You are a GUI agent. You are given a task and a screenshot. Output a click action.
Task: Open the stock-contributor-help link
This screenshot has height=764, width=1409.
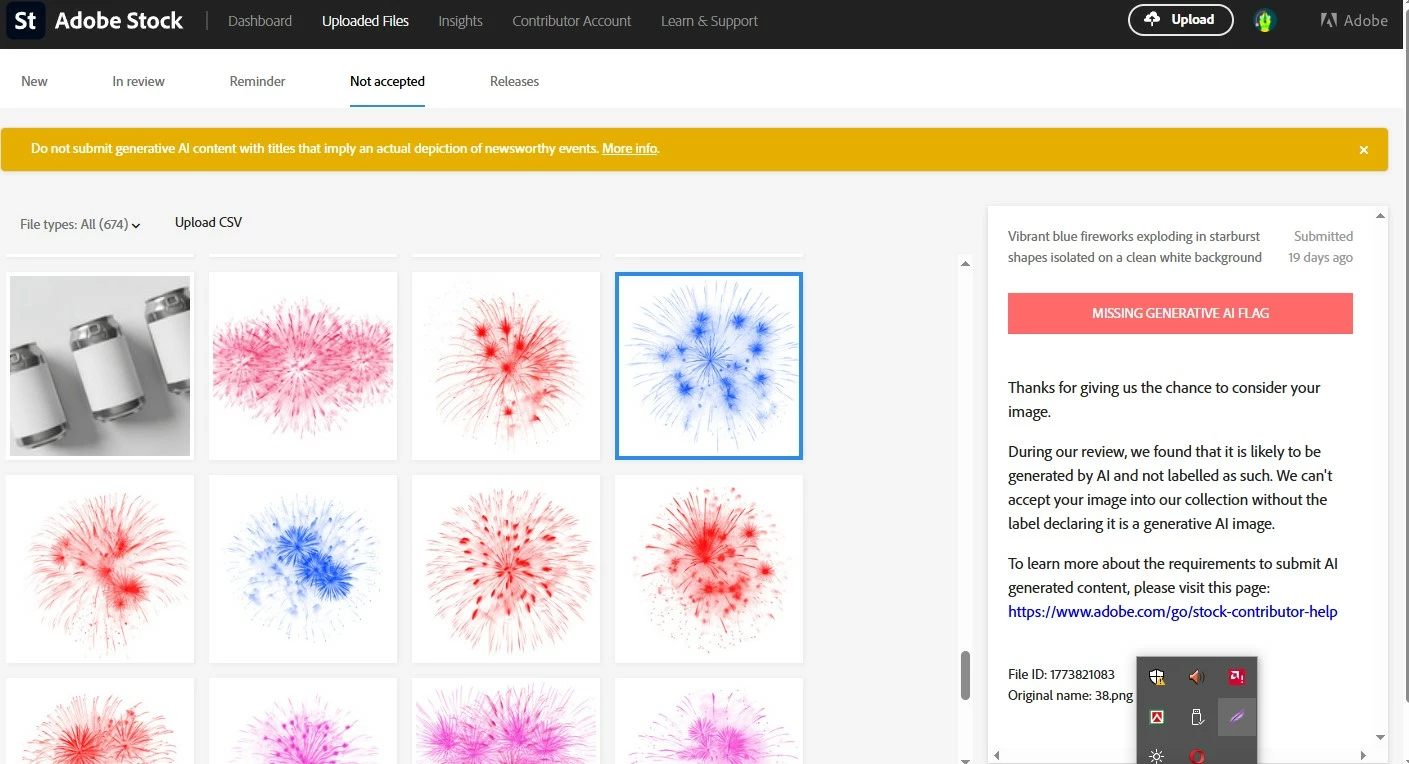pyautogui.click(x=1172, y=612)
